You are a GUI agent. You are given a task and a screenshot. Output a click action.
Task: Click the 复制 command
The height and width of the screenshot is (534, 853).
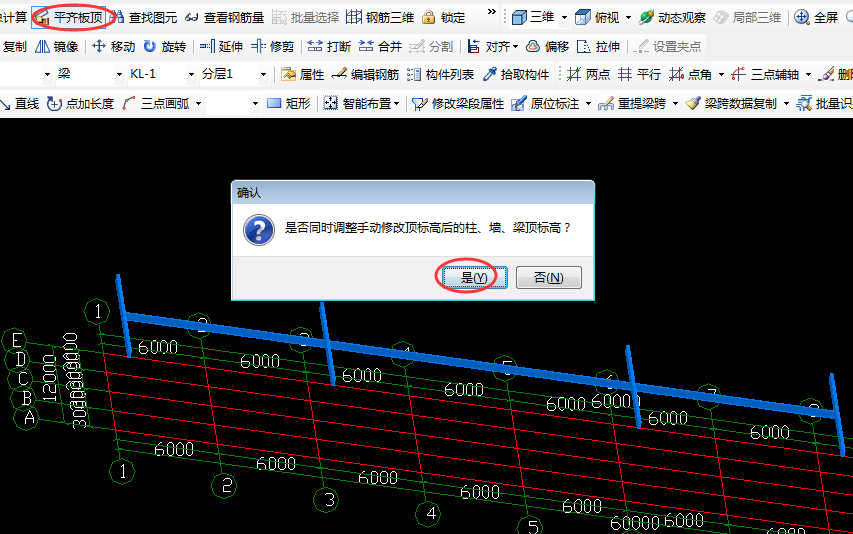14,47
